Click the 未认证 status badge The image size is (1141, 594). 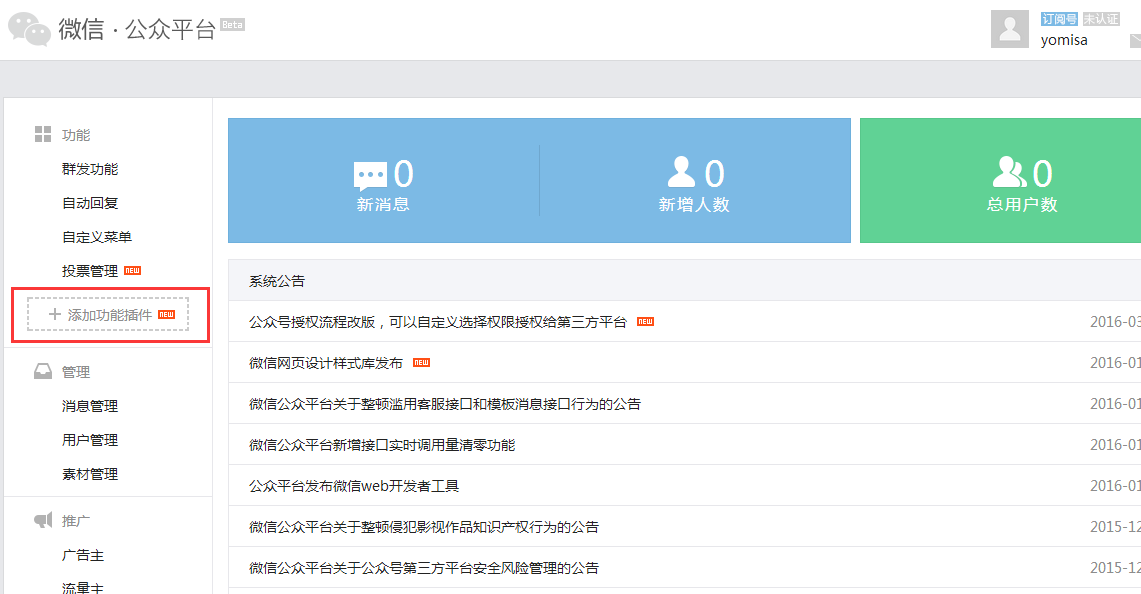point(1100,19)
